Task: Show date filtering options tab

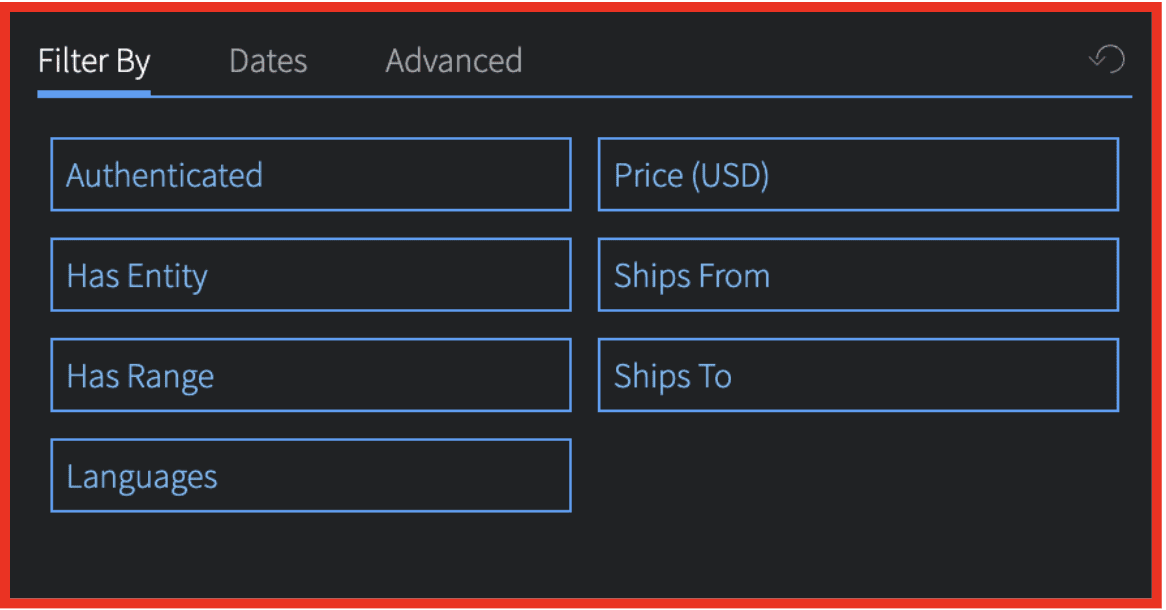Action: [x=268, y=61]
